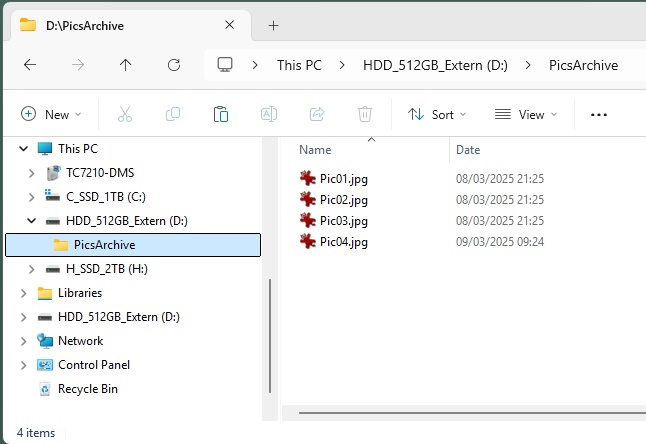Viewport: 646px width, 444px height.
Task: Click the Share icon in toolbar
Action: [317, 114]
